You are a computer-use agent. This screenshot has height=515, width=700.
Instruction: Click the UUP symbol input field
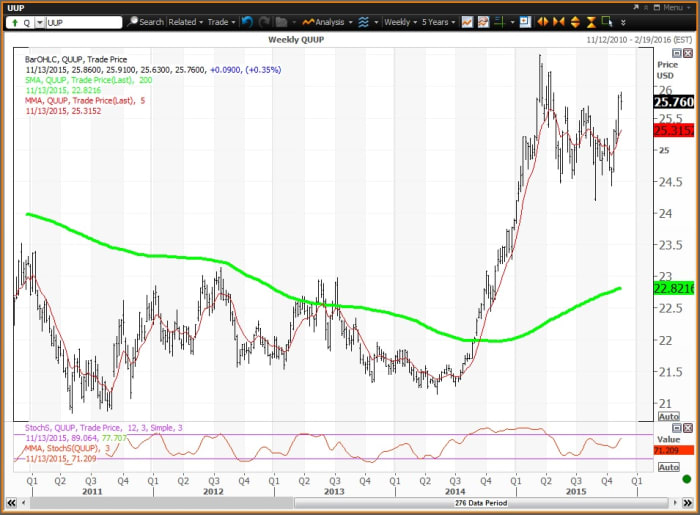coord(82,21)
